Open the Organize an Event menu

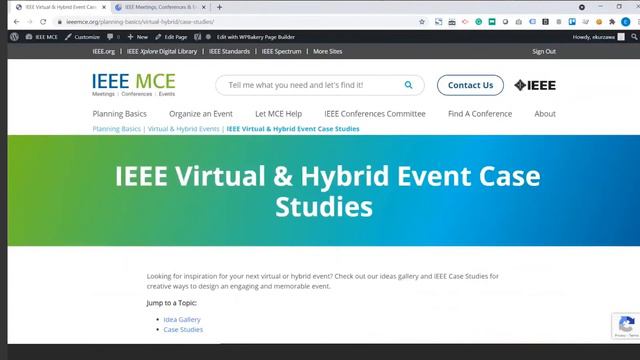tap(201, 114)
